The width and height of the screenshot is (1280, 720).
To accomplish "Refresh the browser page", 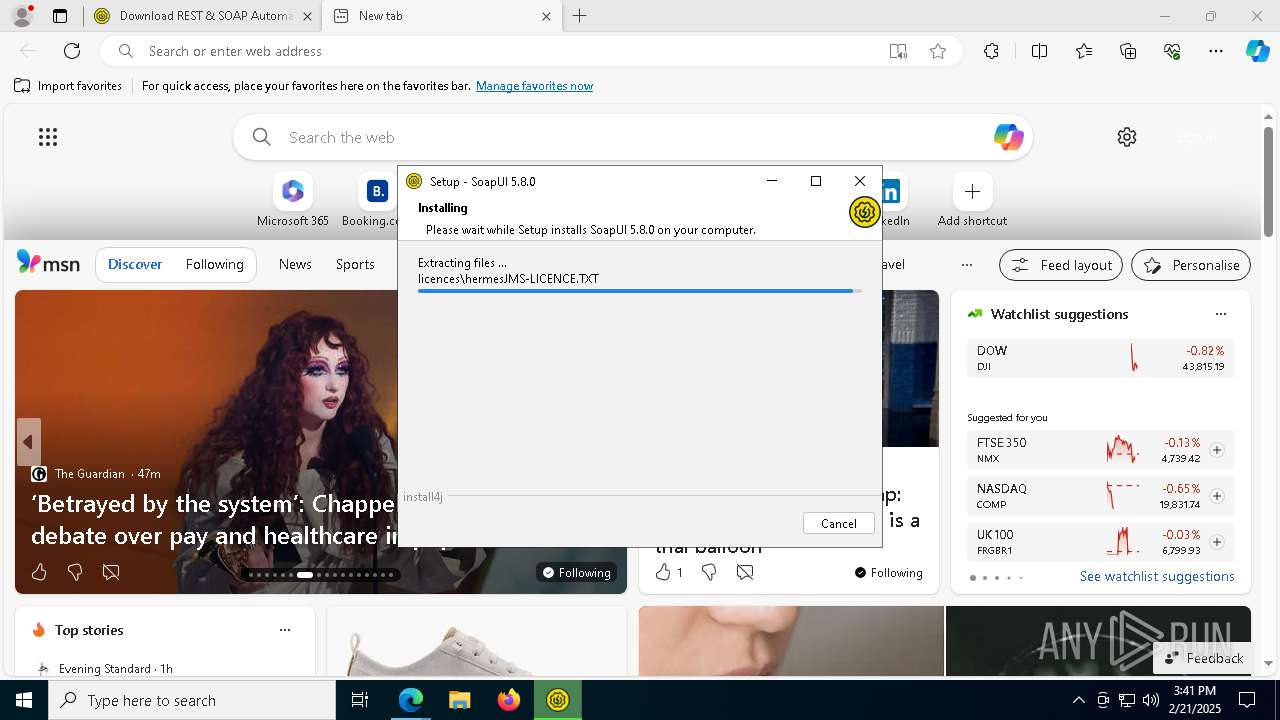I will click(x=72, y=51).
